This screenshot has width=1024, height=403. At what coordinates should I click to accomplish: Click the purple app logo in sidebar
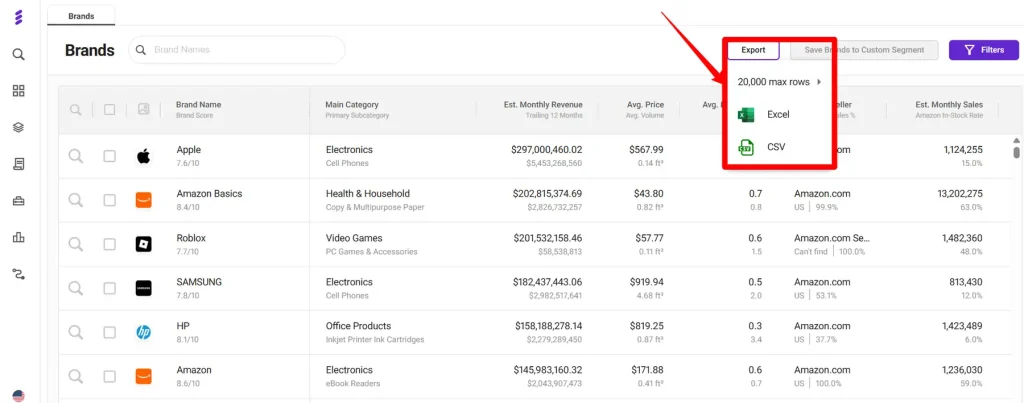[x=18, y=17]
